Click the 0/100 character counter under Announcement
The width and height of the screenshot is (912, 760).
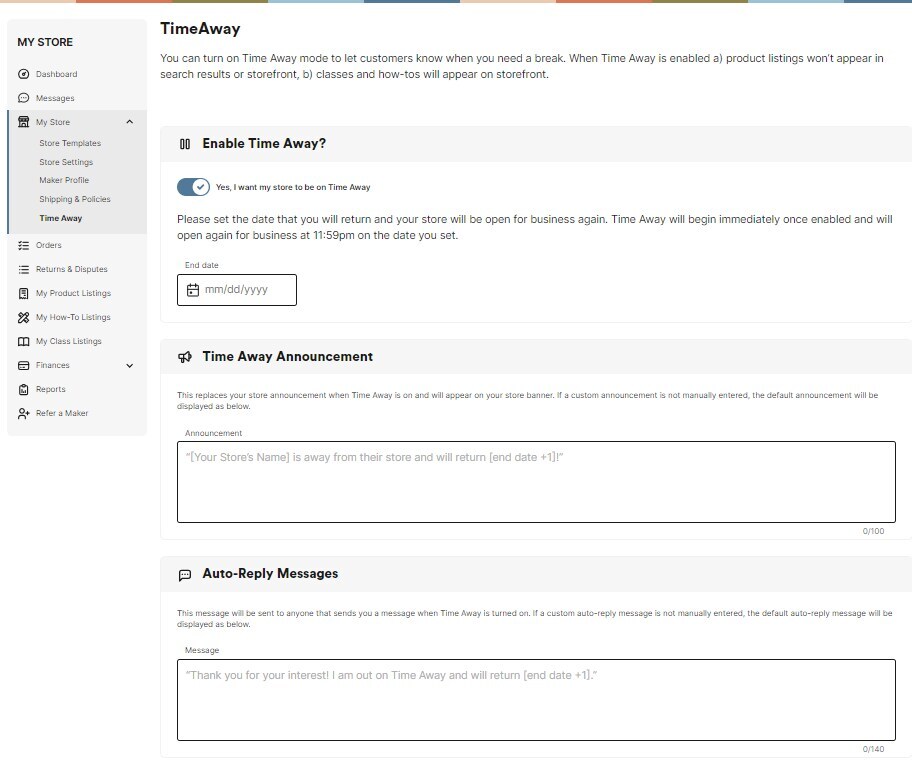coord(873,531)
